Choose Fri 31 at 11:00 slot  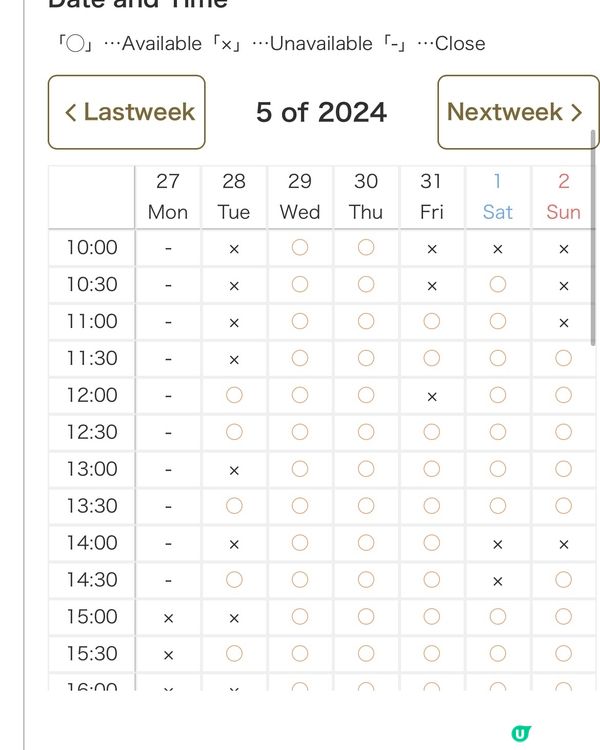432,322
